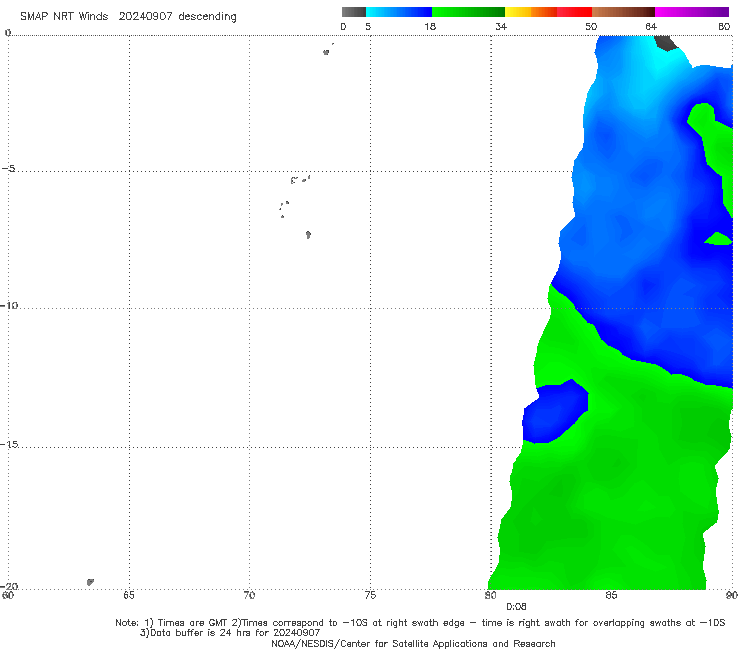
Task: Pick the magenta-purple segment of the colorbar
Action: (x=692, y=12)
